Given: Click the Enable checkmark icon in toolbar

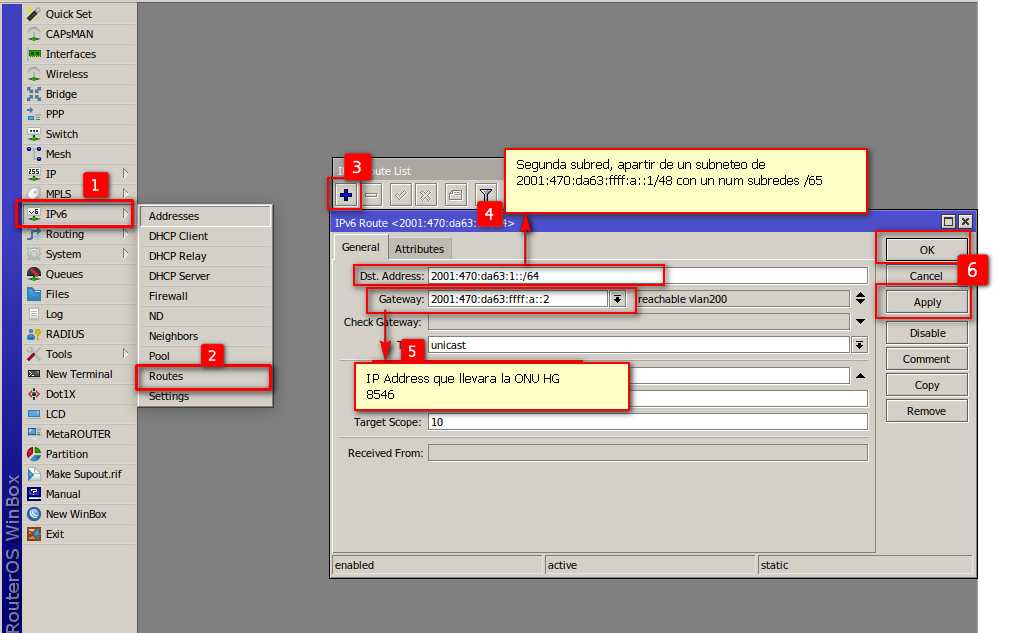Looking at the screenshot, I should (x=399, y=194).
